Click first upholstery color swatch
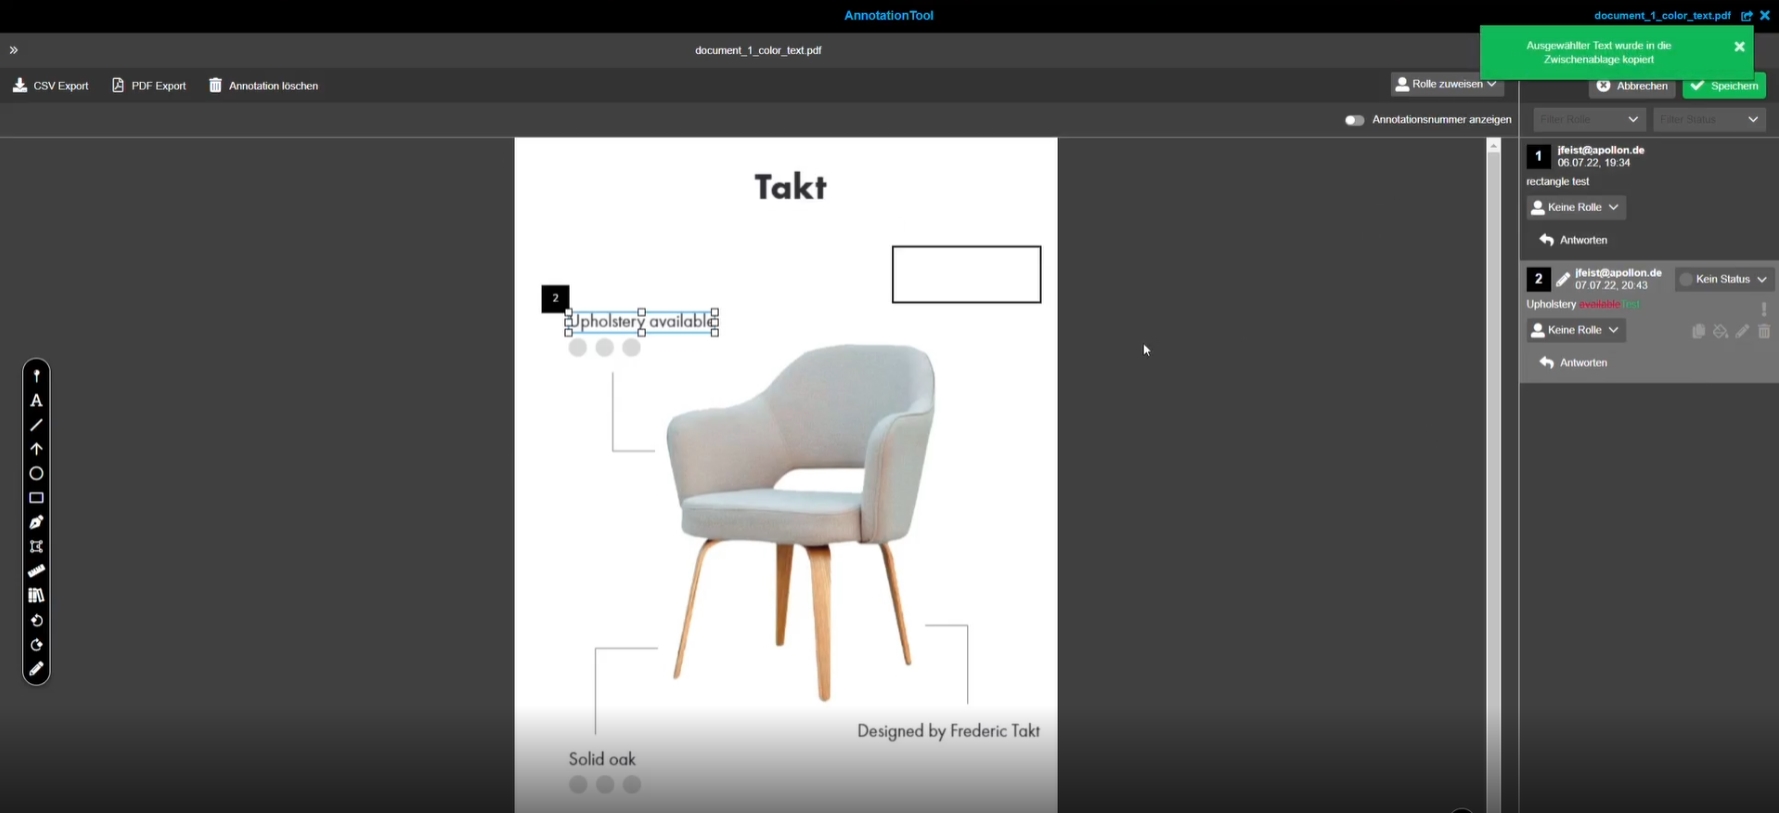This screenshot has height=813, width=1779. 577,348
